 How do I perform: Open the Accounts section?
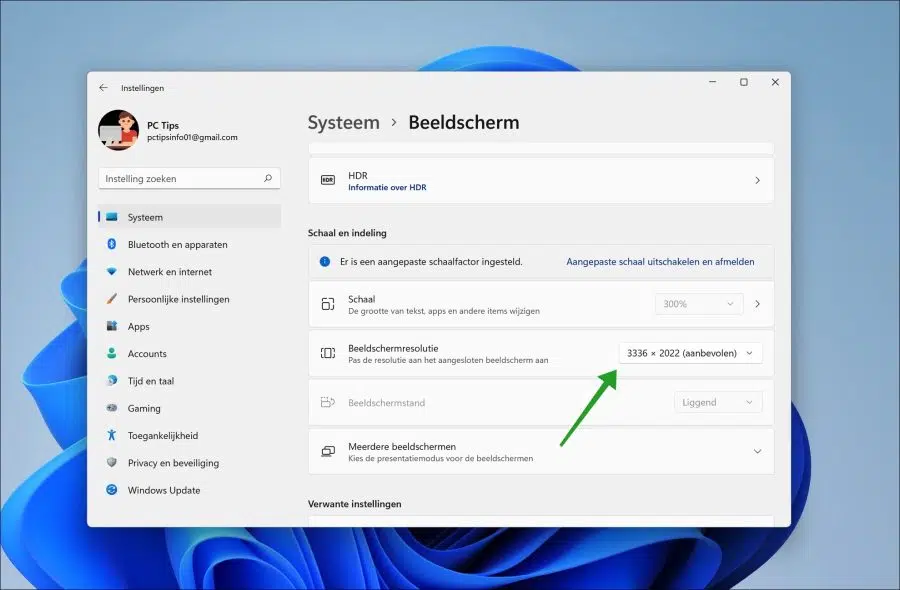click(189, 354)
